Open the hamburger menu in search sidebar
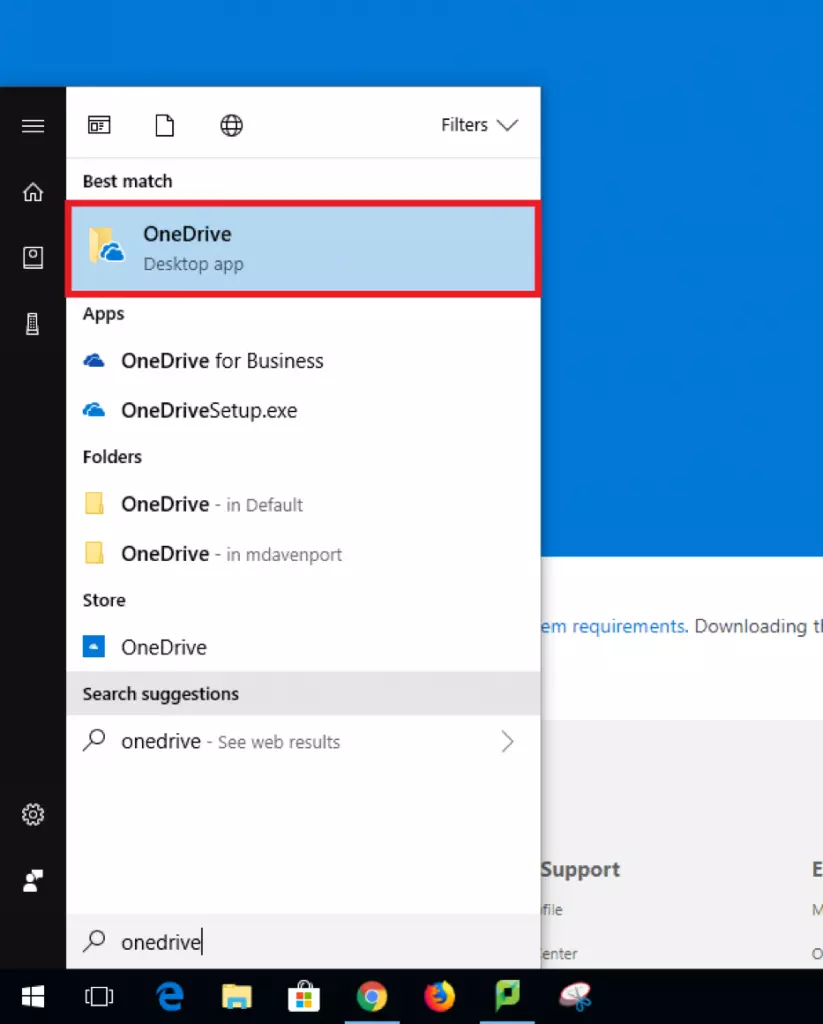Screen dimensions: 823x1024 pos(33,125)
